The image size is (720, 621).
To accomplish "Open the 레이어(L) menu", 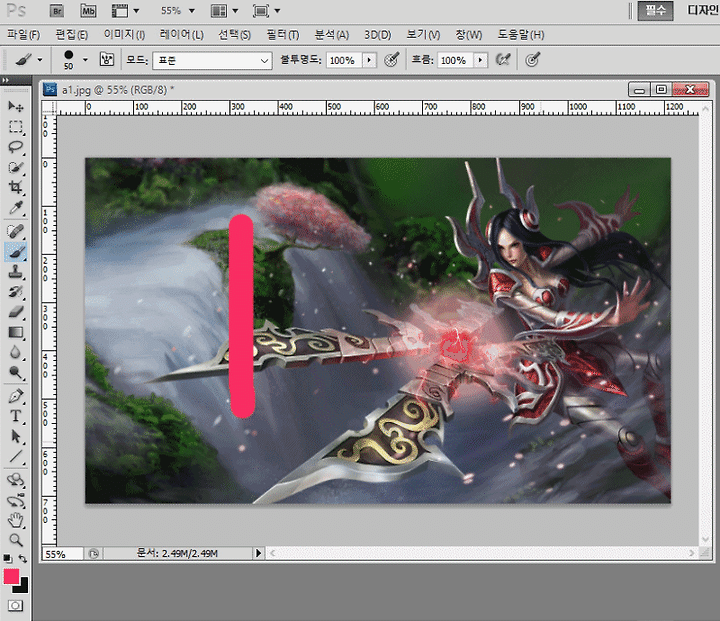I will click(x=182, y=35).
